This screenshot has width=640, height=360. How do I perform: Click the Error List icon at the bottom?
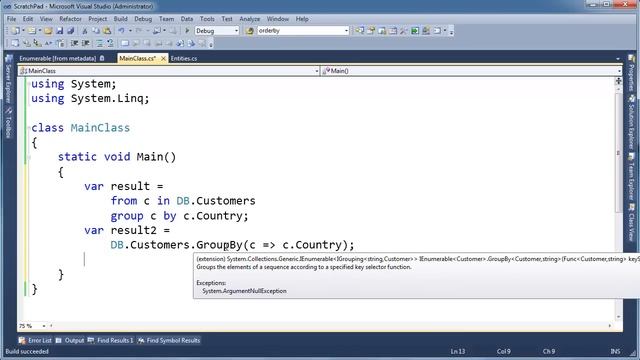(x=22, y=340)
